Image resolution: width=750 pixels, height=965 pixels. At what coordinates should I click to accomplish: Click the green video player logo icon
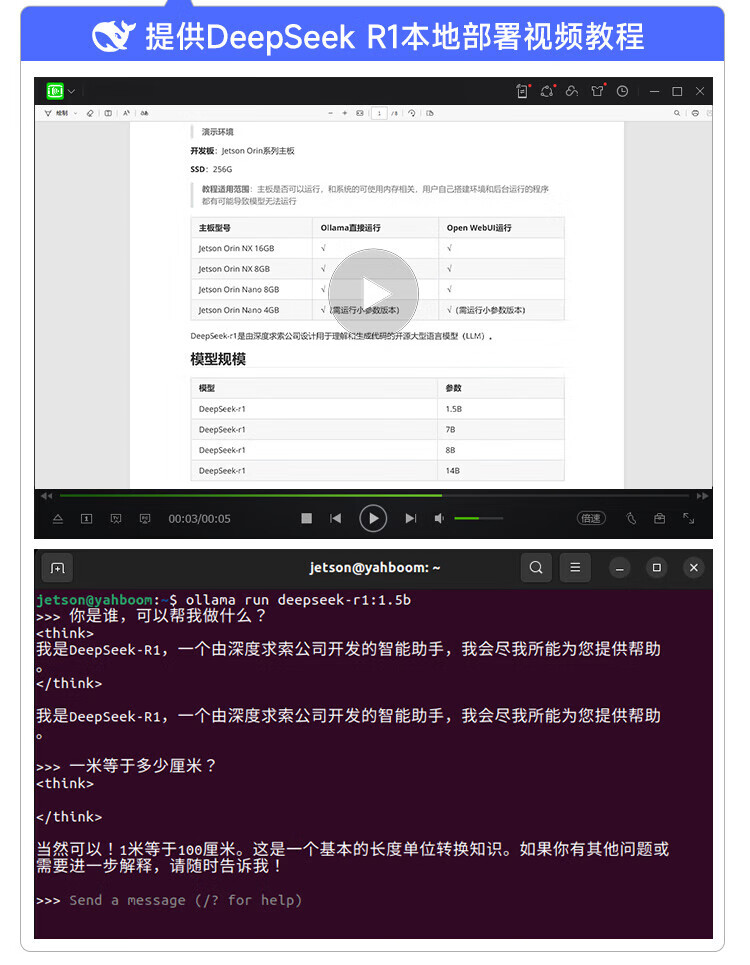55,91
